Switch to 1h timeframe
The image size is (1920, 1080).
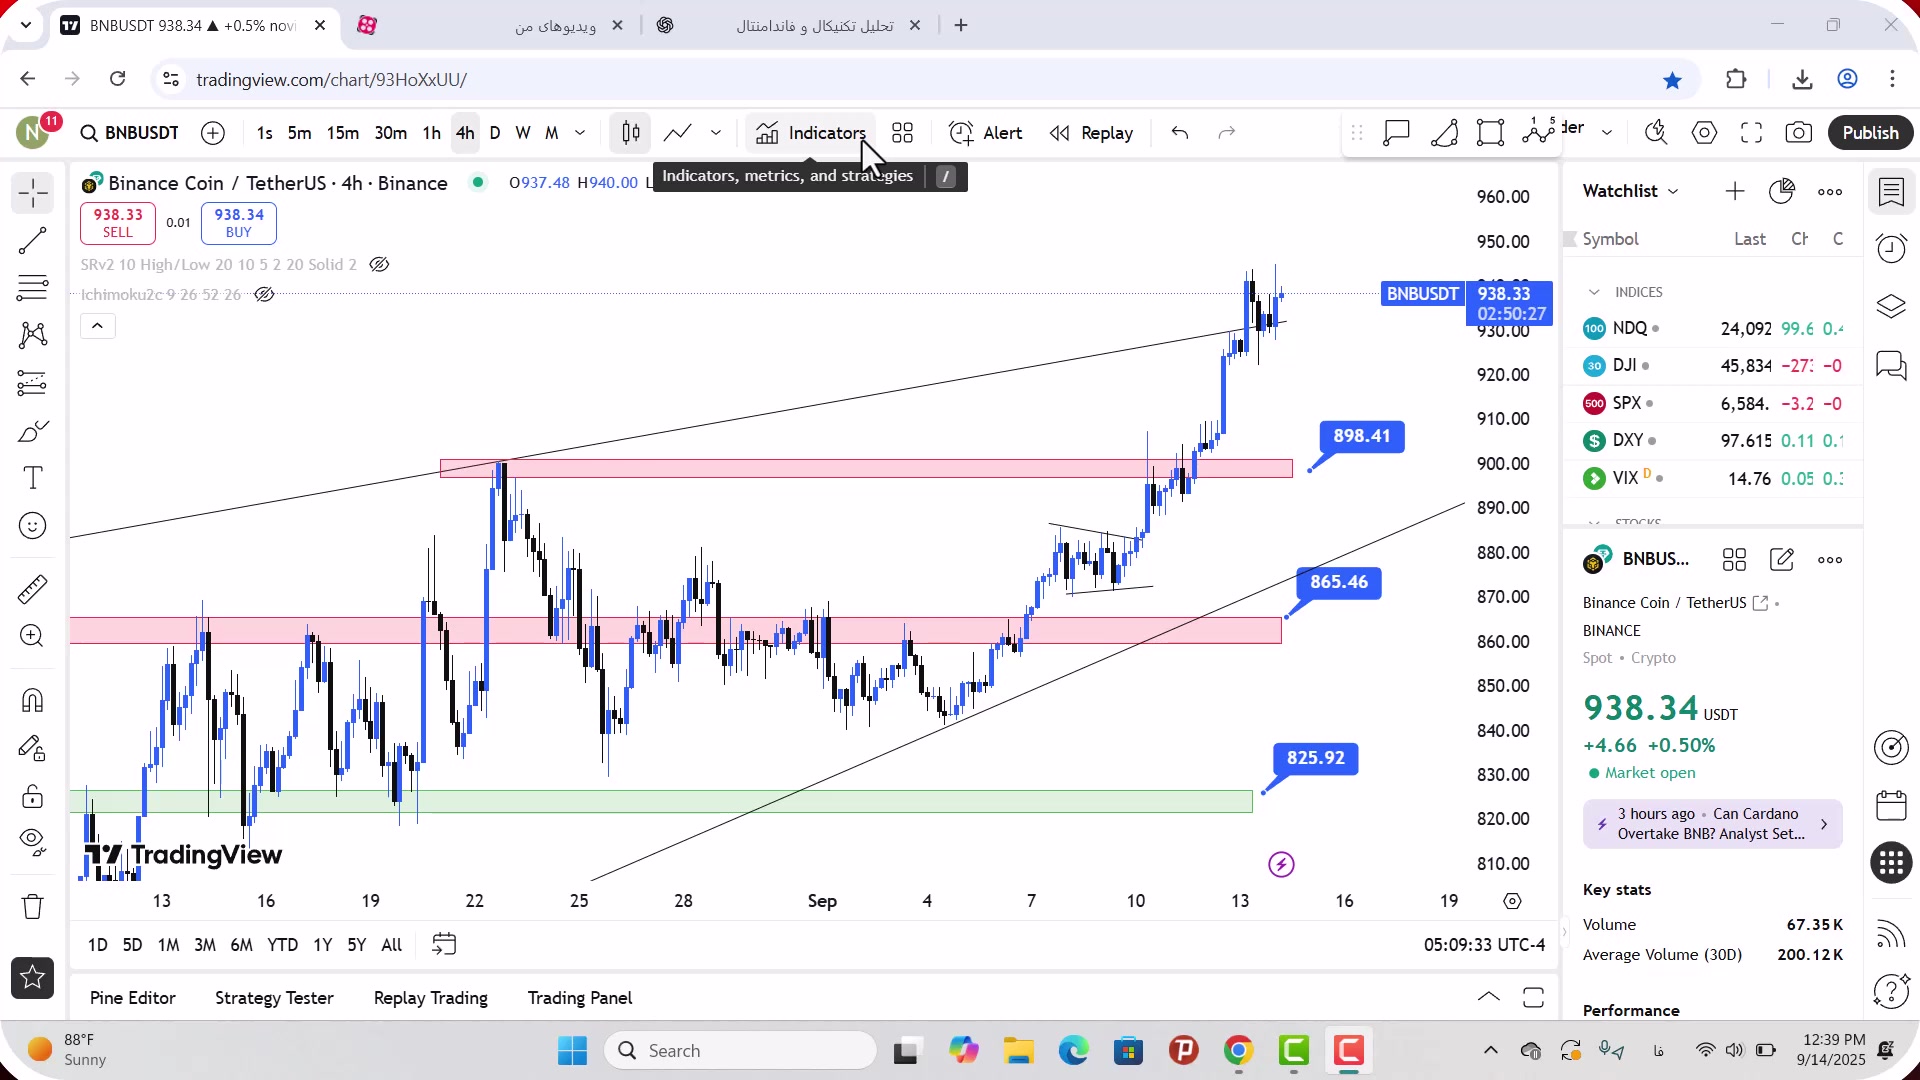click(x=431, y=133)
